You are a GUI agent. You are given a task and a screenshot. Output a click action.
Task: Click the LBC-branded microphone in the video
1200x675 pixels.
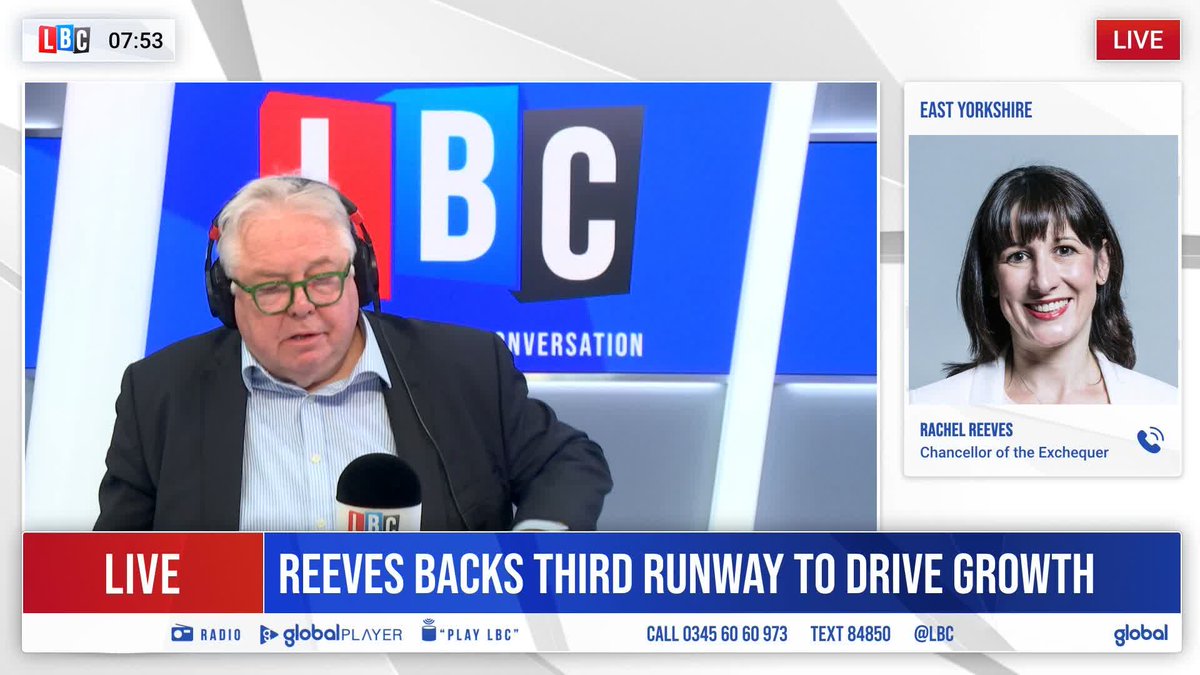pyautogui.click(x=378, y=494)
